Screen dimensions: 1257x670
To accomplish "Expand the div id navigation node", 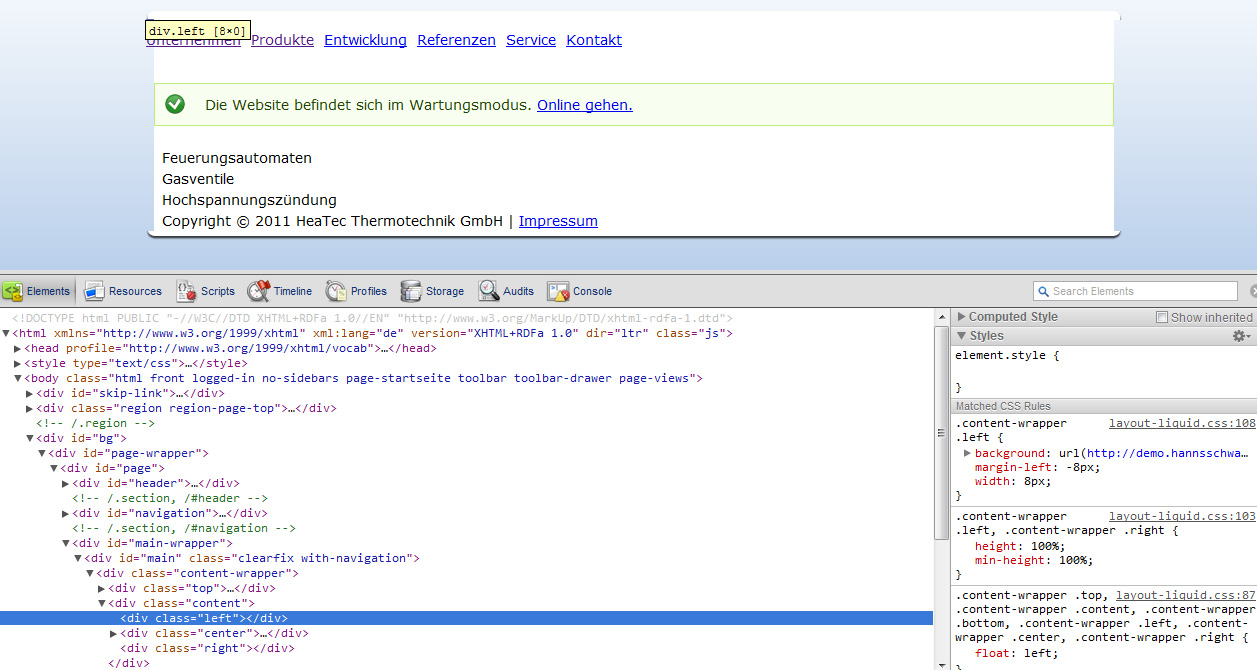I will [66, 513].
